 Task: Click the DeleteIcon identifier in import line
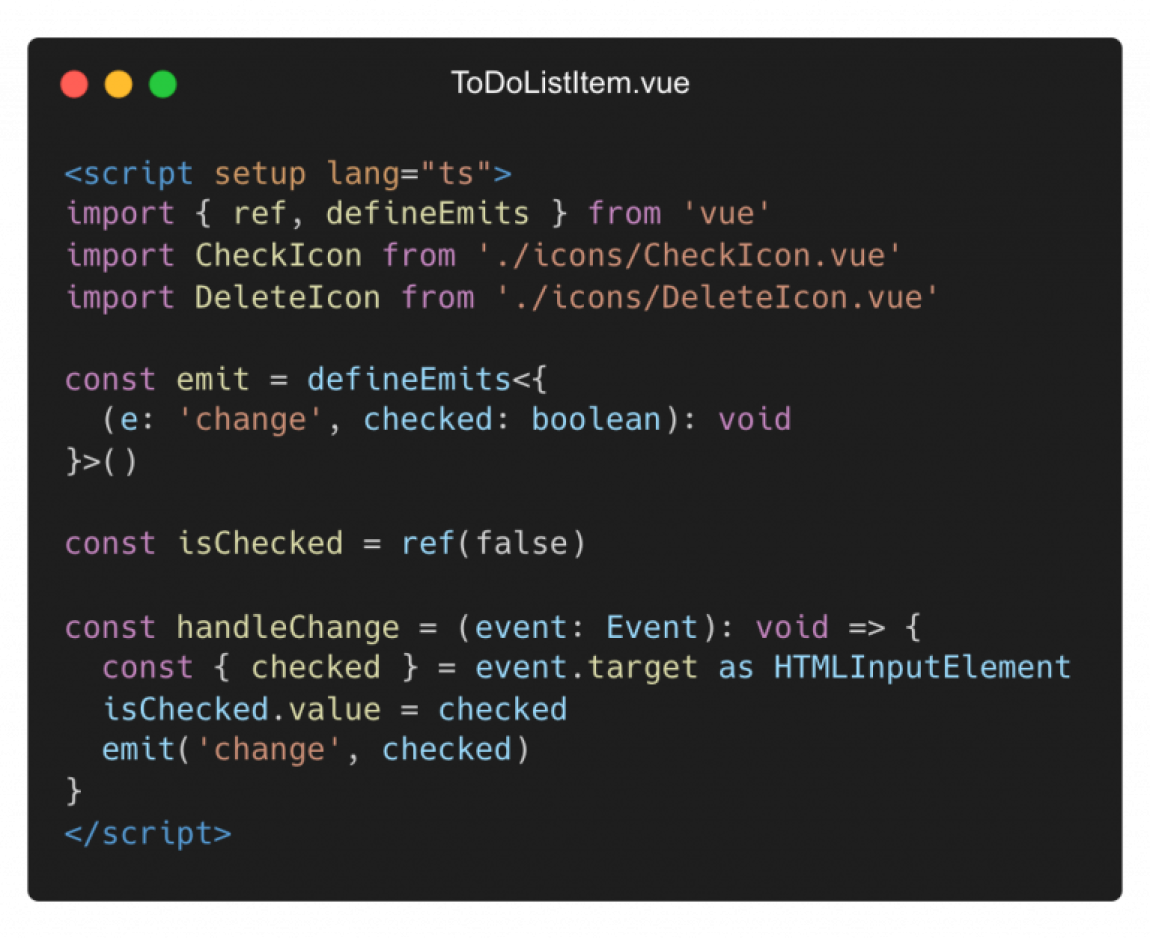click(x=288, y=297)
